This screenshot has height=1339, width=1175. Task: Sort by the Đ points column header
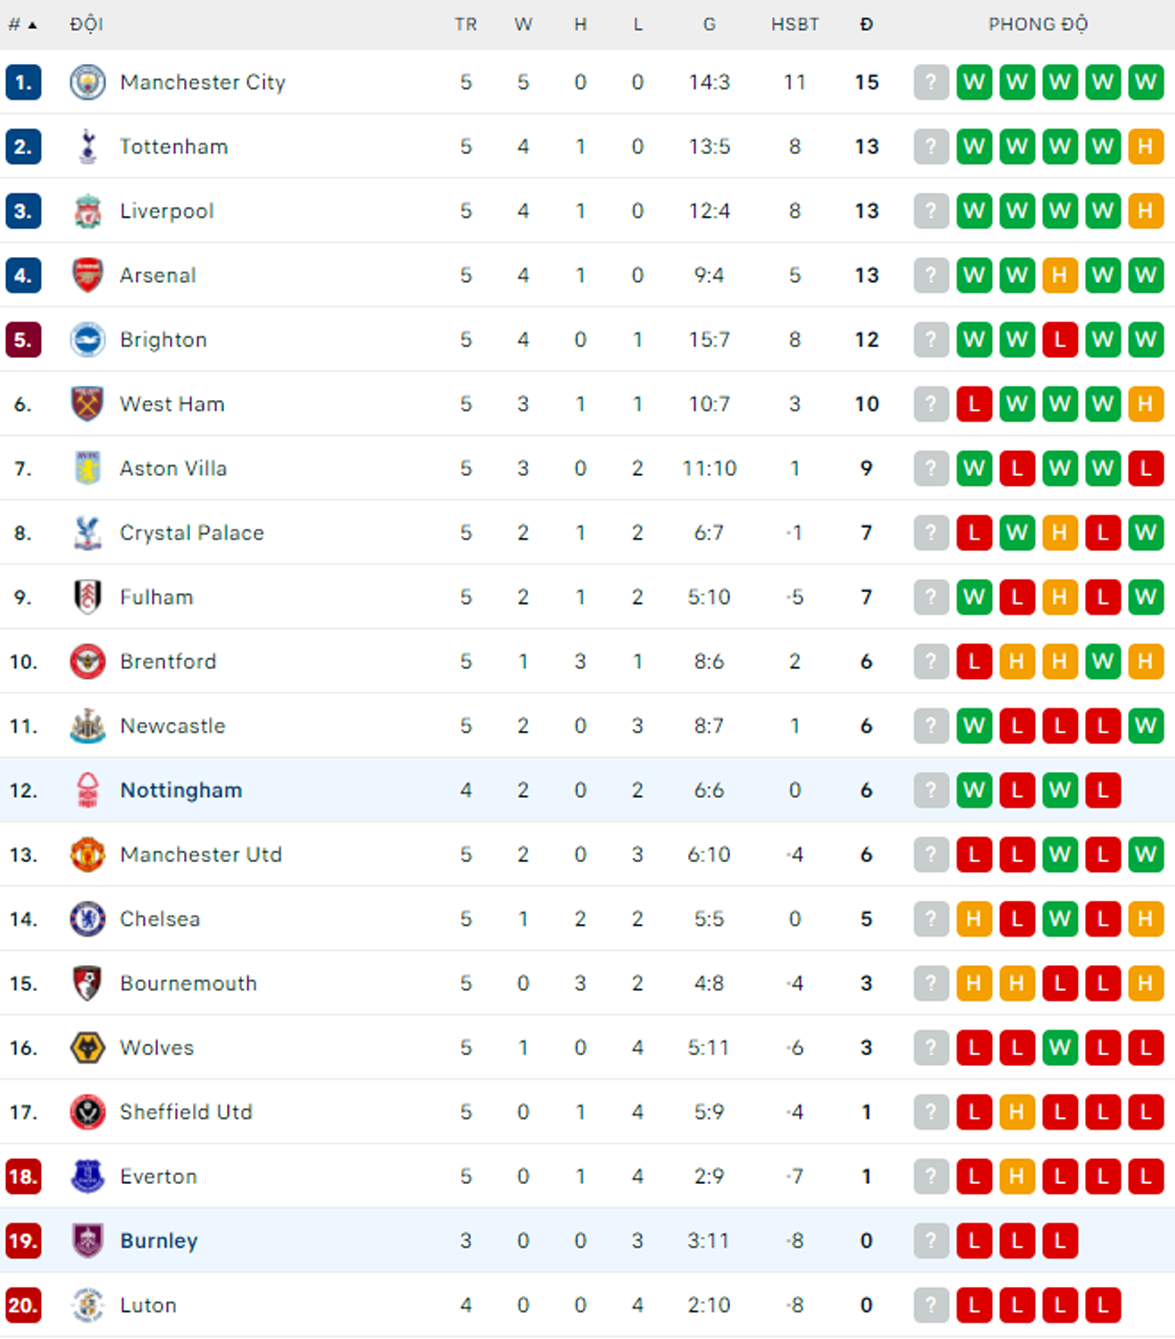(866, 24)
